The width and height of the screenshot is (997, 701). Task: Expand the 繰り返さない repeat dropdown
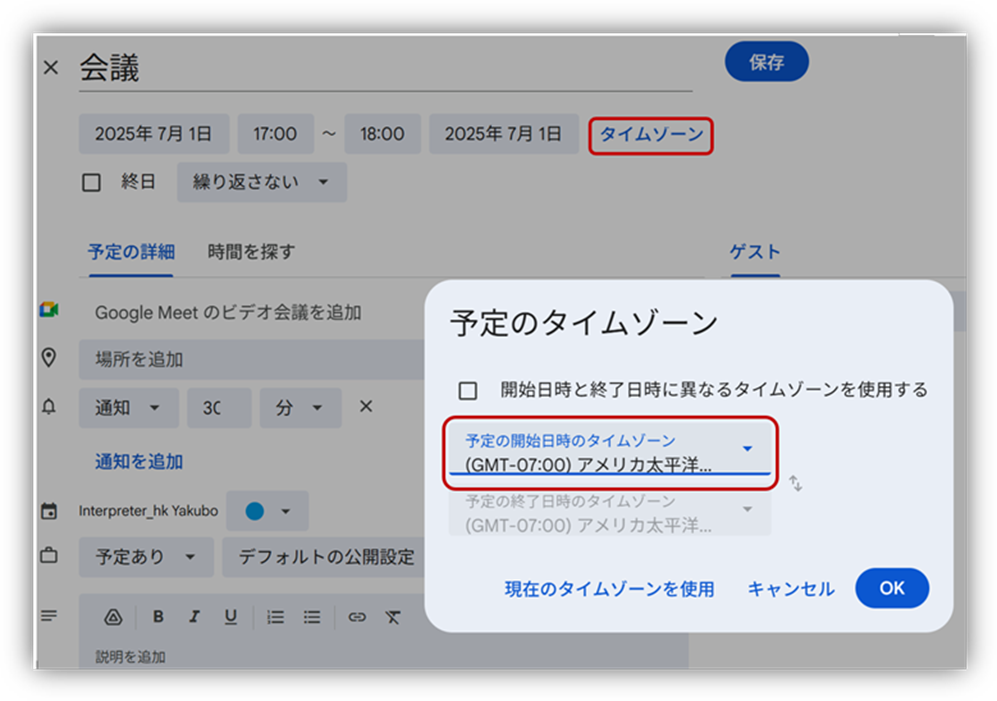coord(261,182)
